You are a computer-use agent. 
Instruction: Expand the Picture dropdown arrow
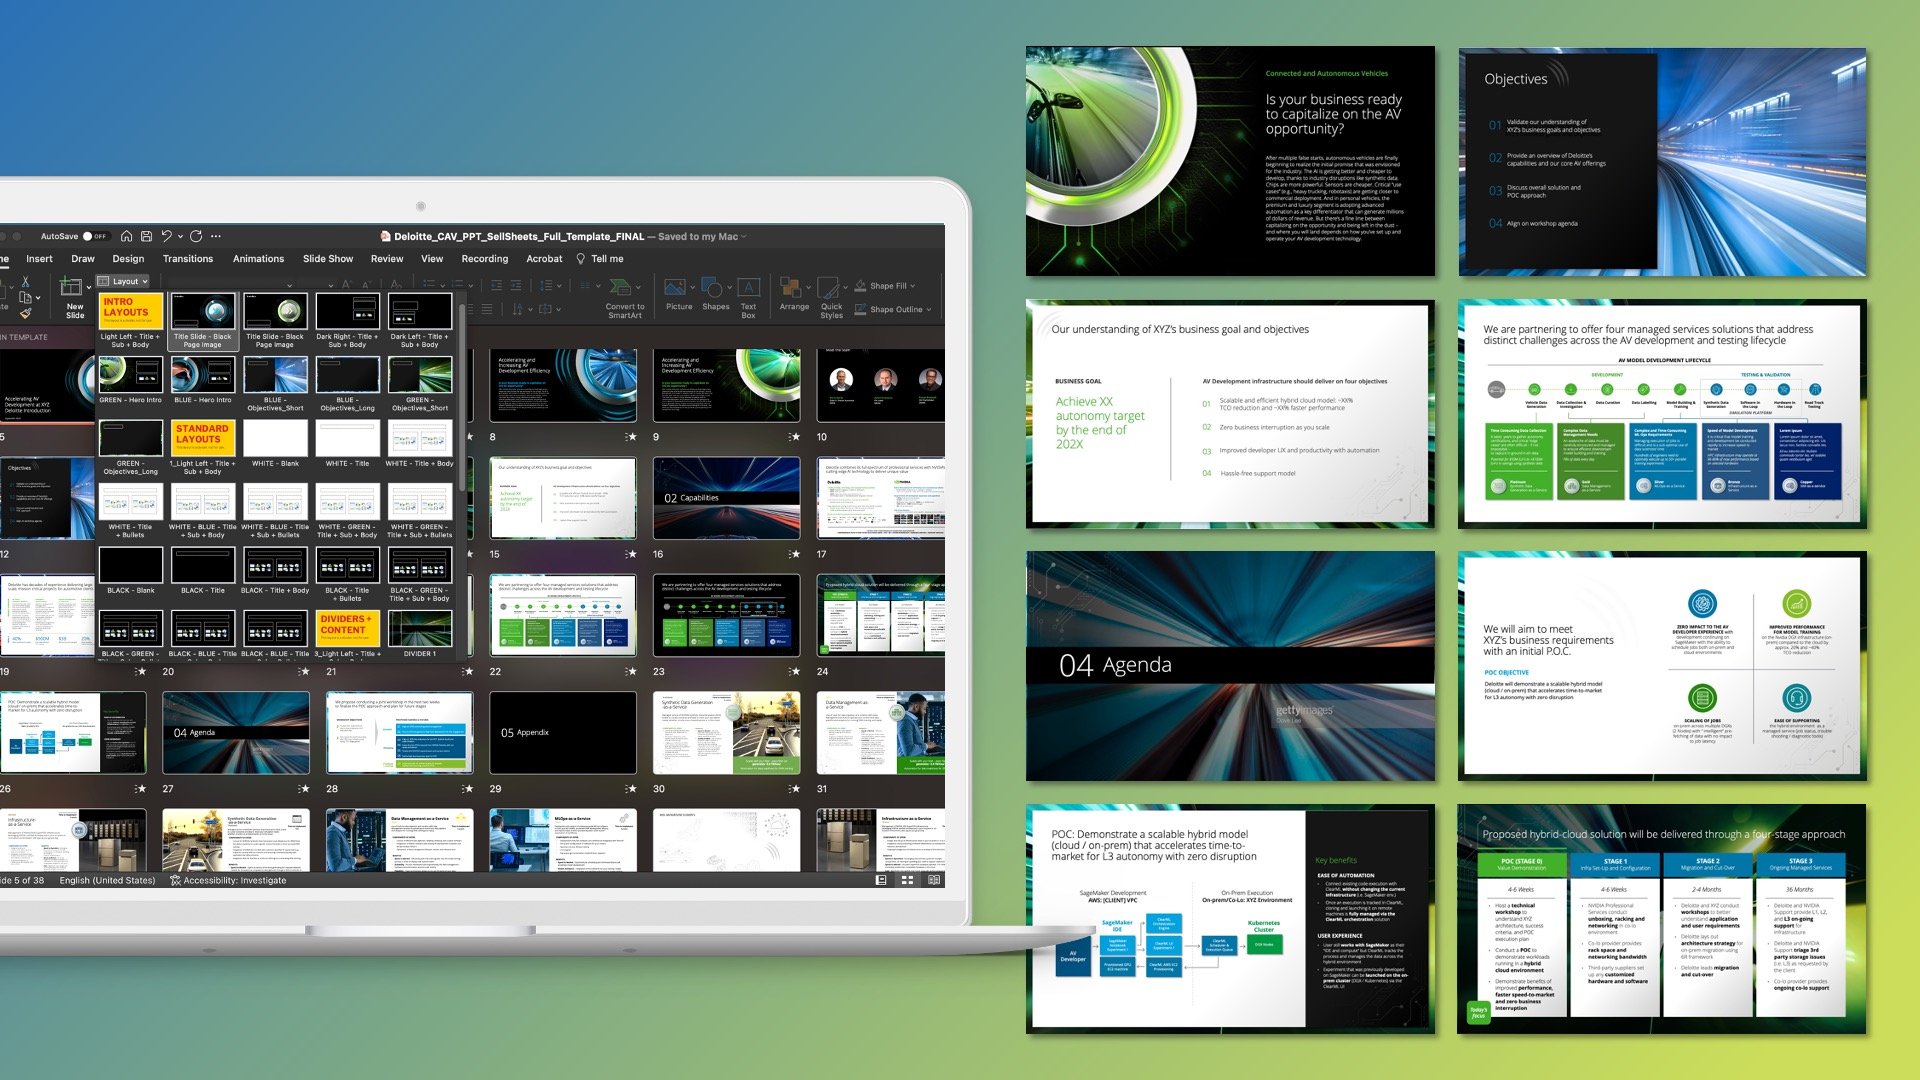691,288
